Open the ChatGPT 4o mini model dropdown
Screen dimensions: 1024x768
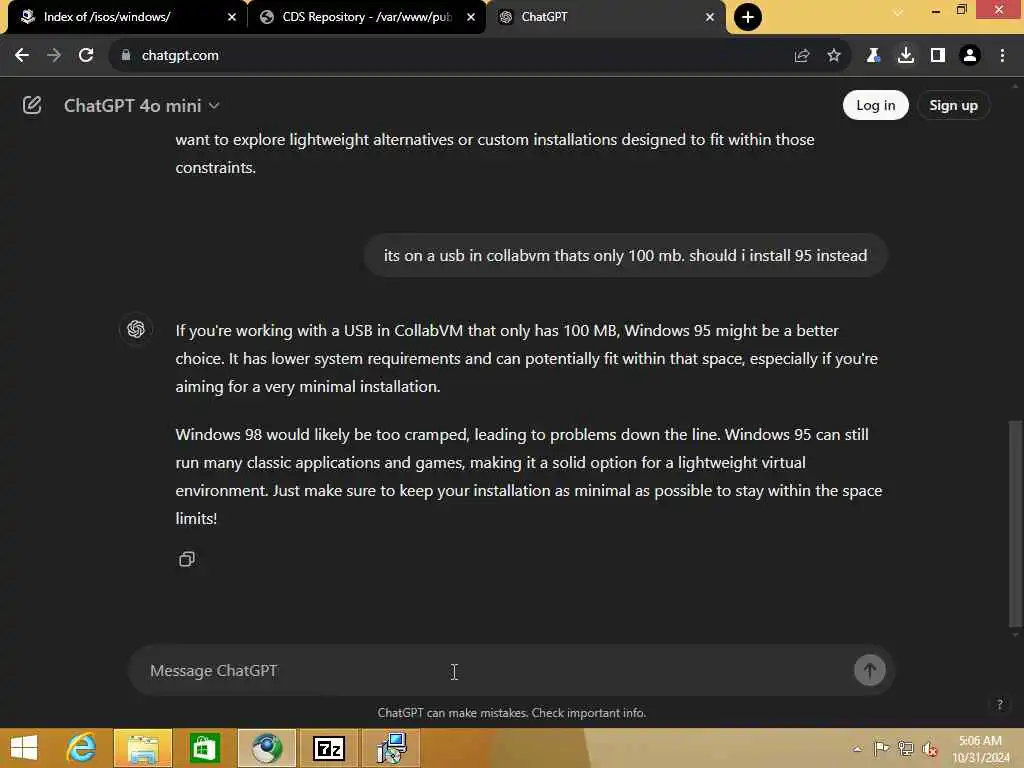[x=142, y=106]
